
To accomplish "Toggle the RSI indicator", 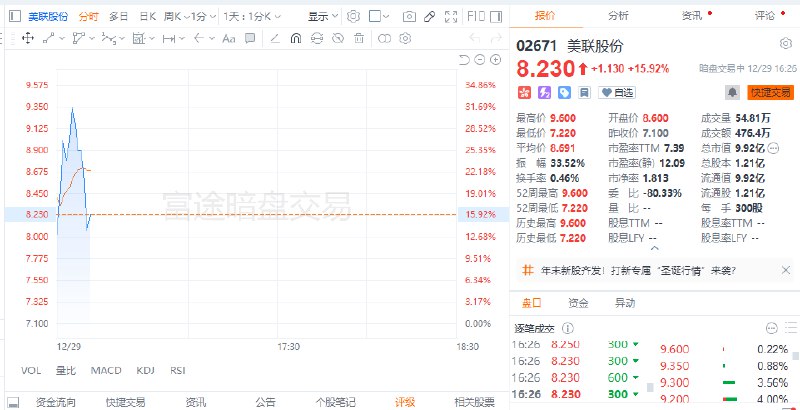I will click(x=178, y=371).
